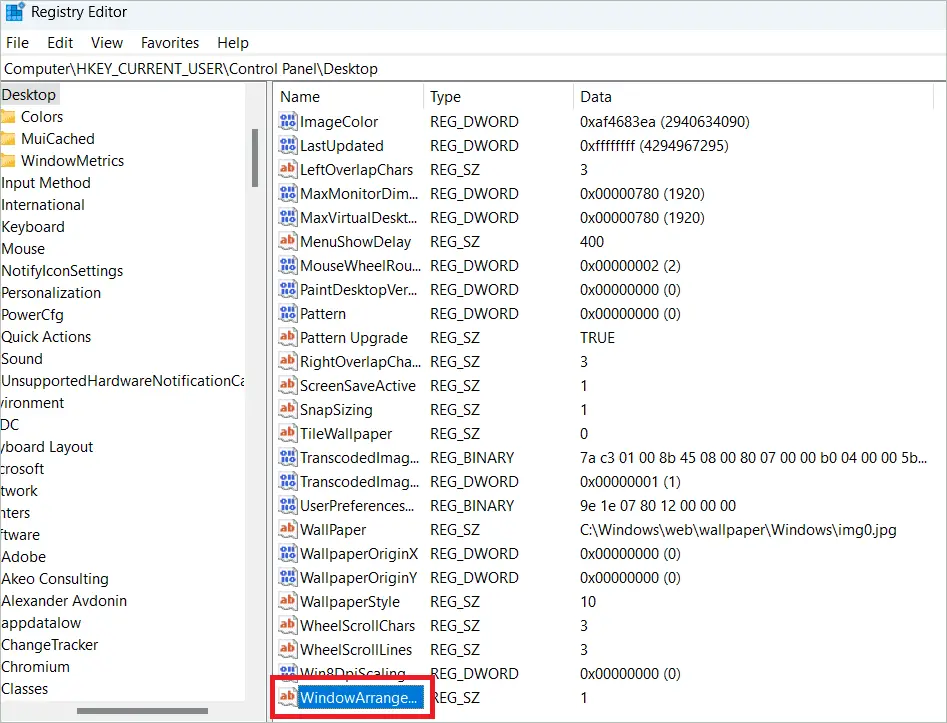Open the View menu
This screenshot has width=947, height=723.
coord(107,43)
